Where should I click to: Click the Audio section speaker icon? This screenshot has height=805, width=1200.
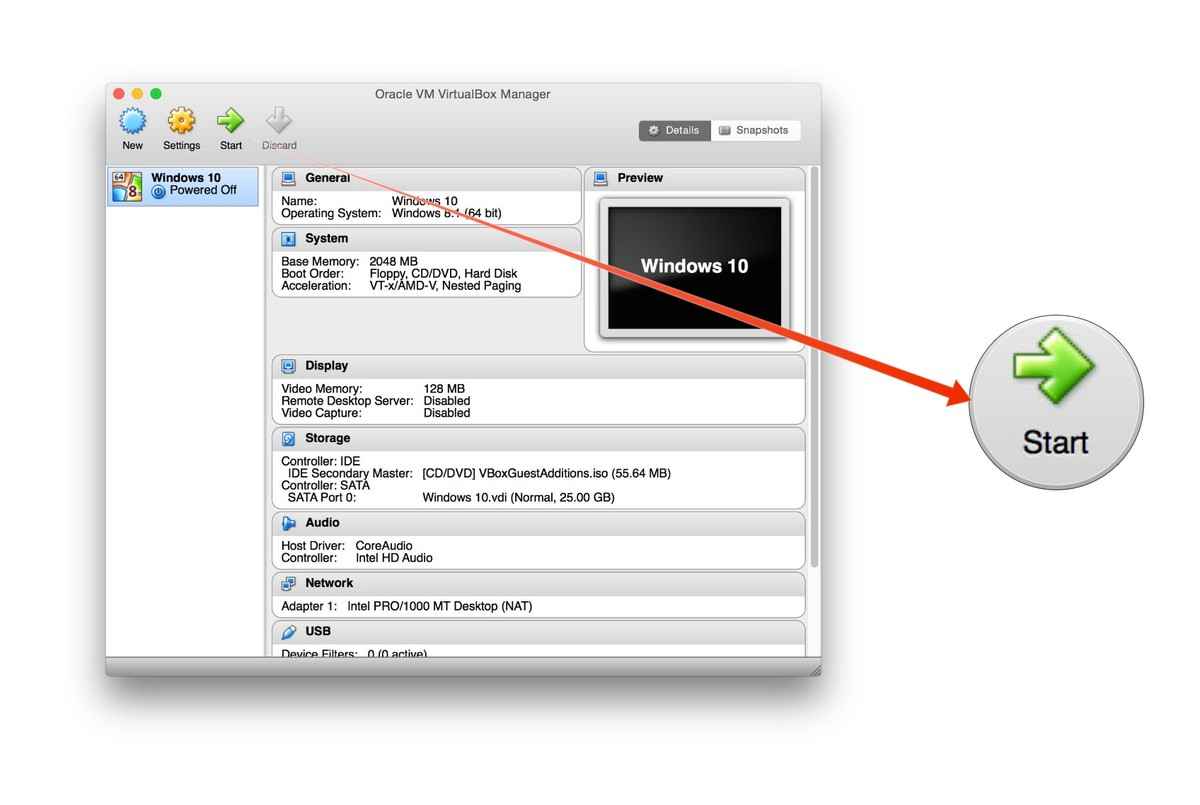tap(289, 523)
